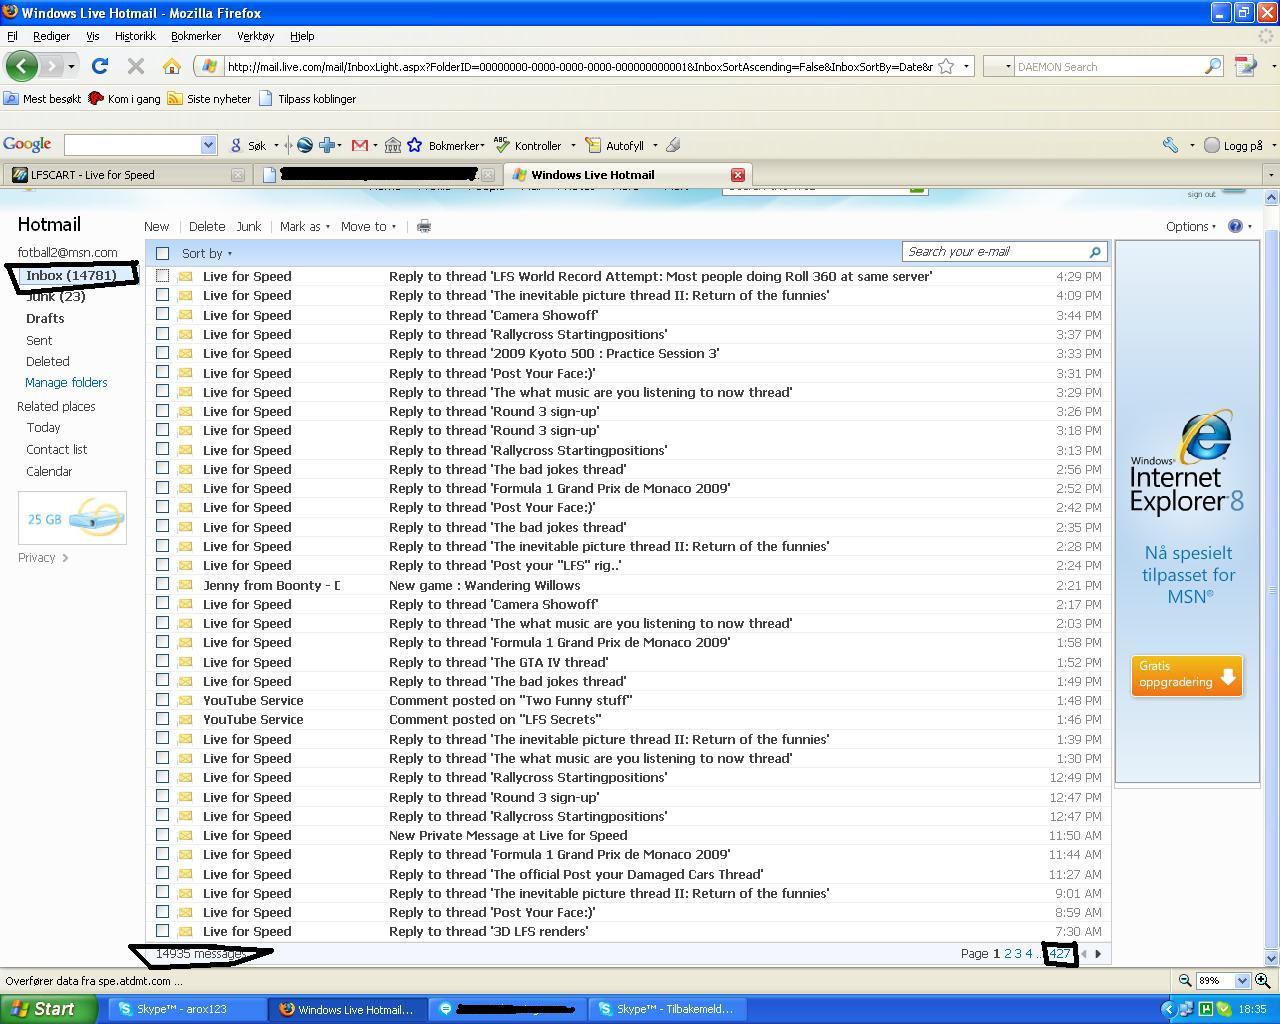Click the Google toolbar Søk button
The height and width of the screenshot is (1024, 1280).
[250, 145]
